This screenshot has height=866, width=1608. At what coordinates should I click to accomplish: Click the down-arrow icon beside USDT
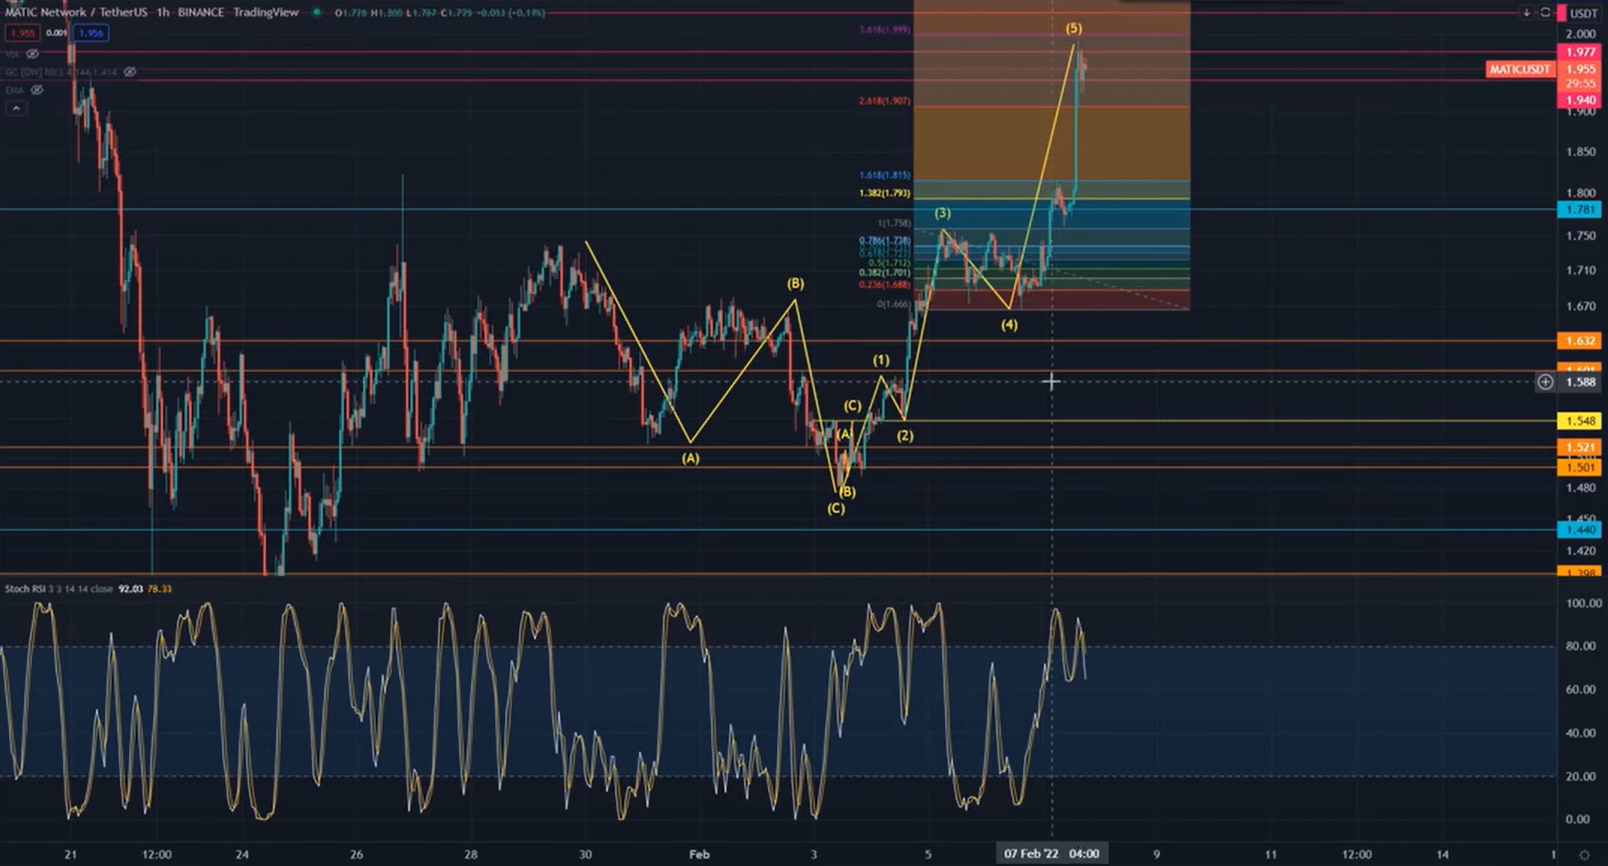[1526, 13]
